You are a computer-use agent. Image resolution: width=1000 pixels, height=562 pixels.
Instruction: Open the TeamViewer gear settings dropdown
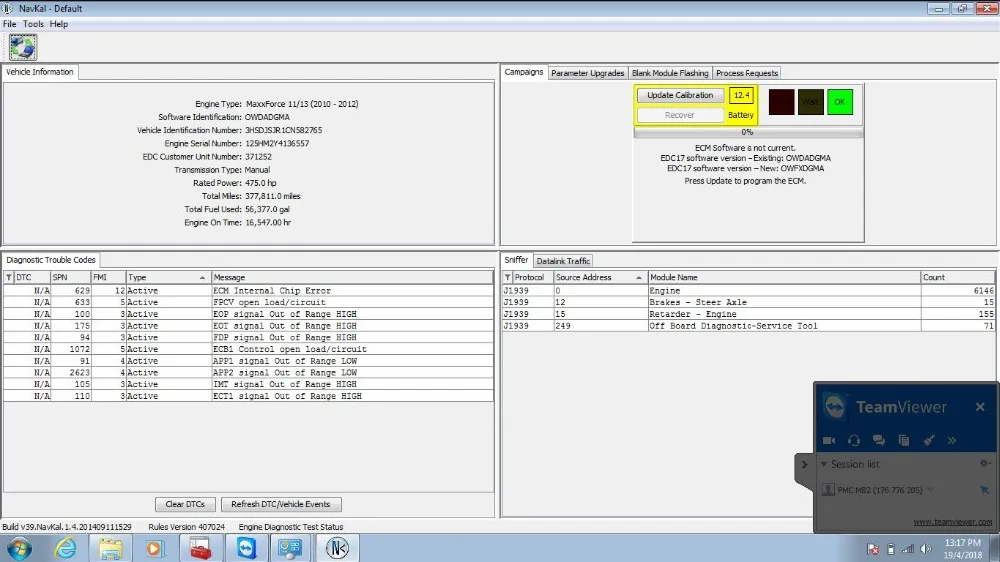(x=984, y=464)
